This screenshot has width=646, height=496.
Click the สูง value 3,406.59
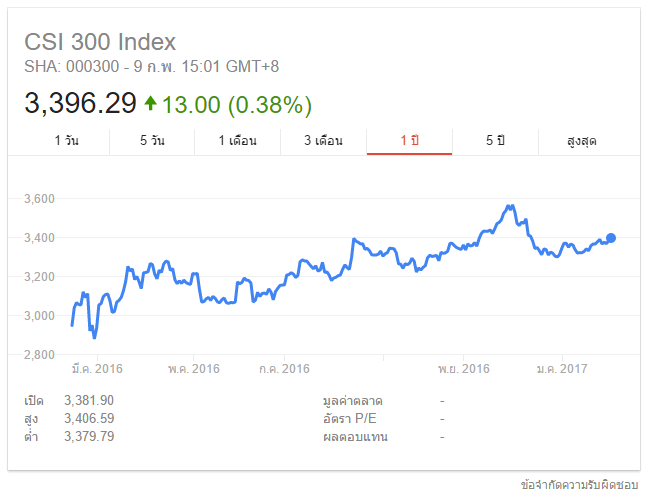[x=89, y=418]
